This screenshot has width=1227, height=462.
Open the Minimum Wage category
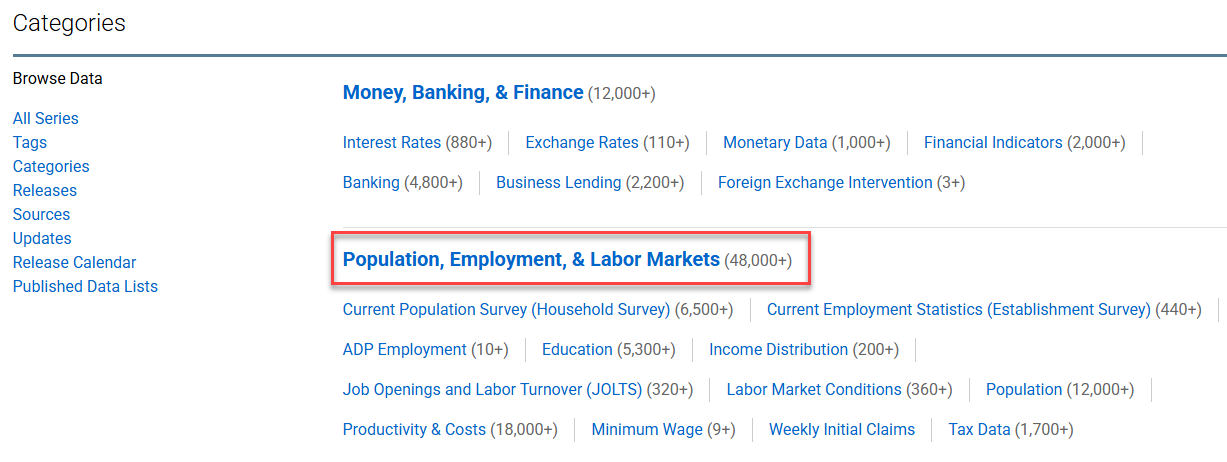point(647,429)
